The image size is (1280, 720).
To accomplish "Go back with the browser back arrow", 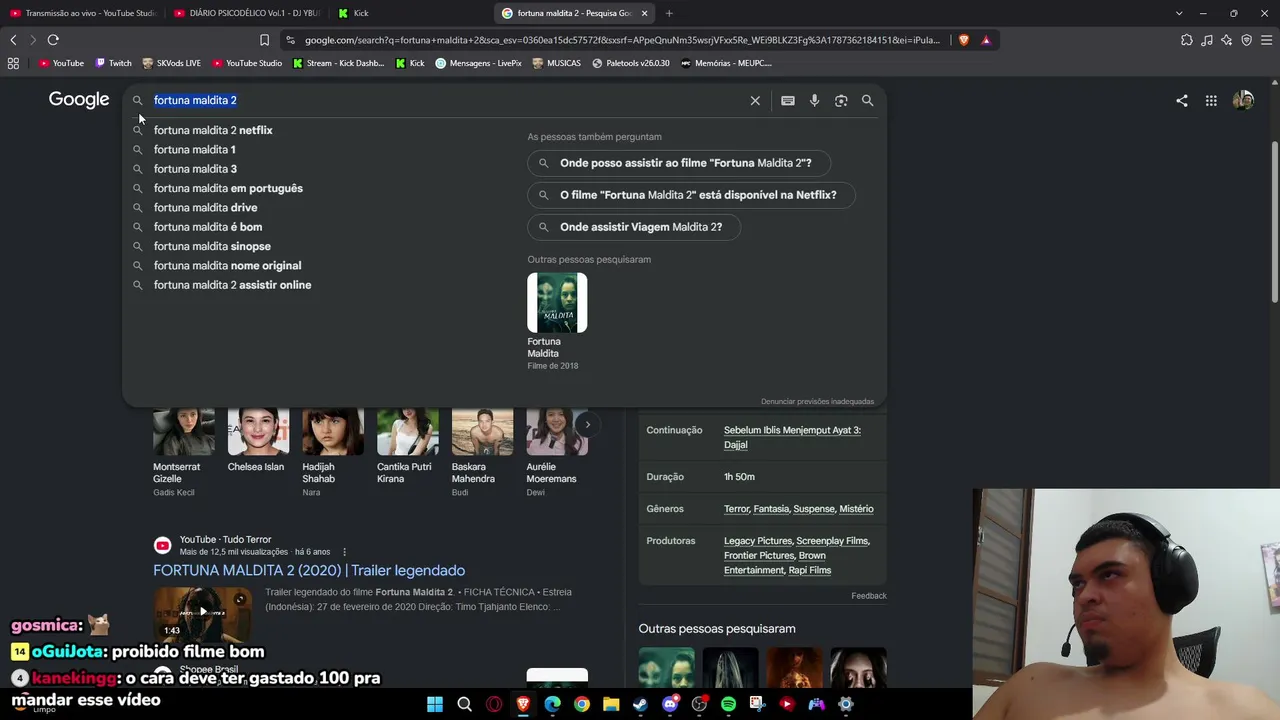I will click(13, 40).
